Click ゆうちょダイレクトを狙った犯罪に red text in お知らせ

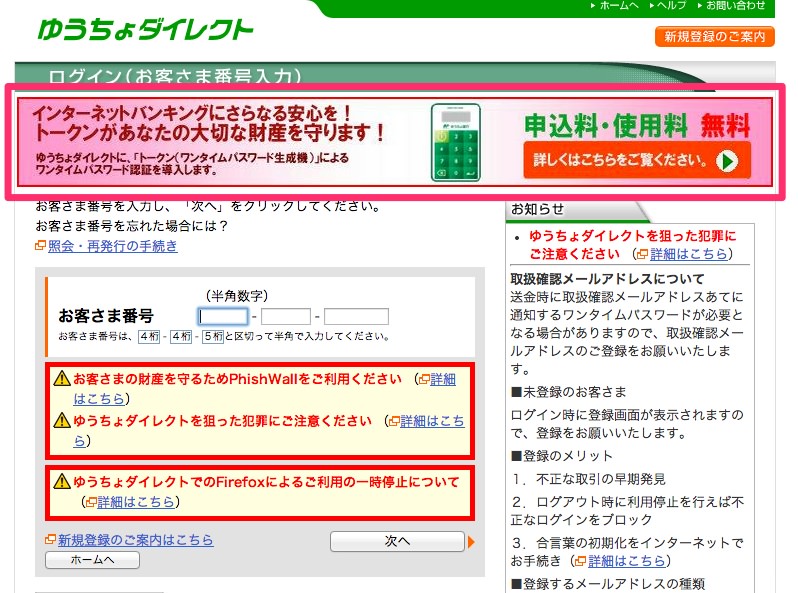click(x=633, y=236)
